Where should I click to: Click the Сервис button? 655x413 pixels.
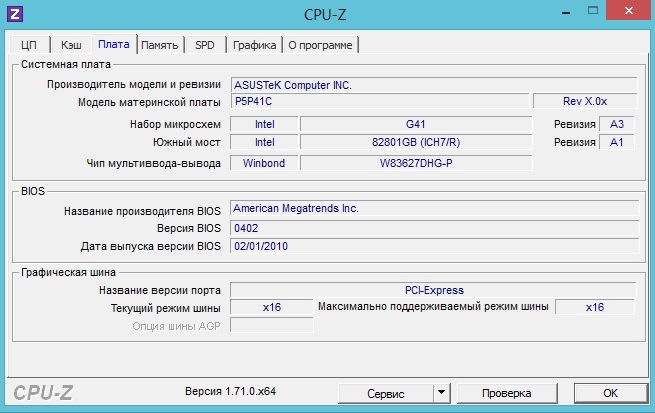(x=386, y=393)
